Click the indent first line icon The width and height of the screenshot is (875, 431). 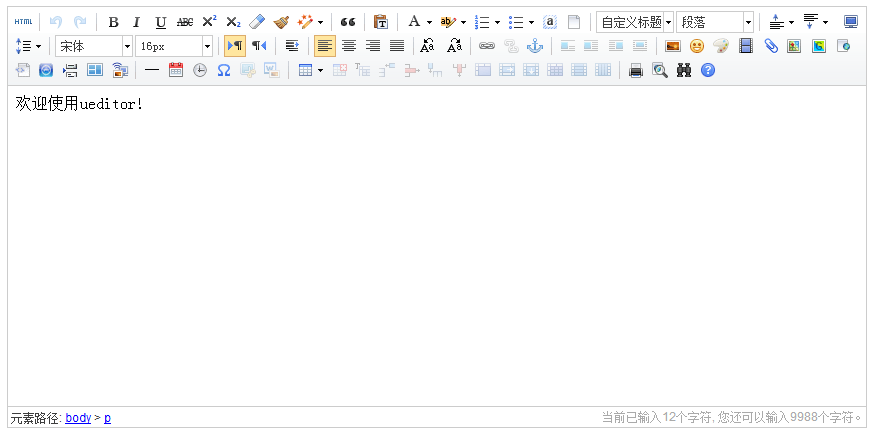[292, 46]
